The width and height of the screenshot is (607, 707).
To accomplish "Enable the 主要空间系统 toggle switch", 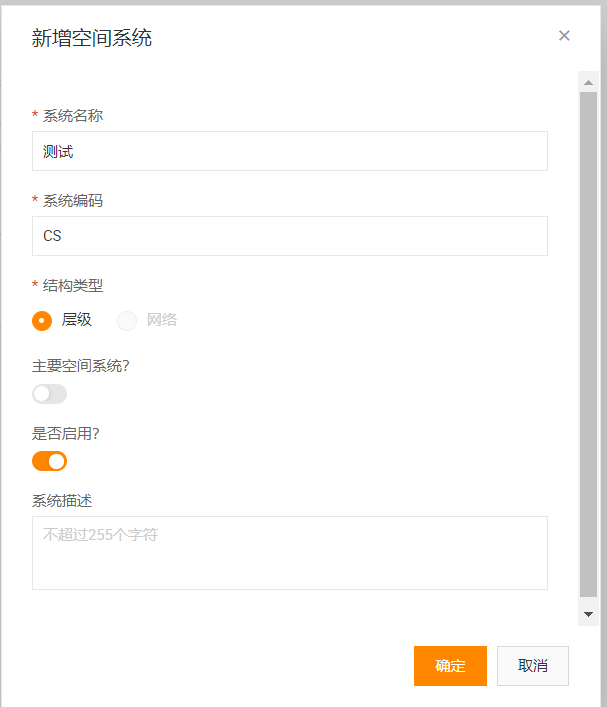I will coord(50,394).
